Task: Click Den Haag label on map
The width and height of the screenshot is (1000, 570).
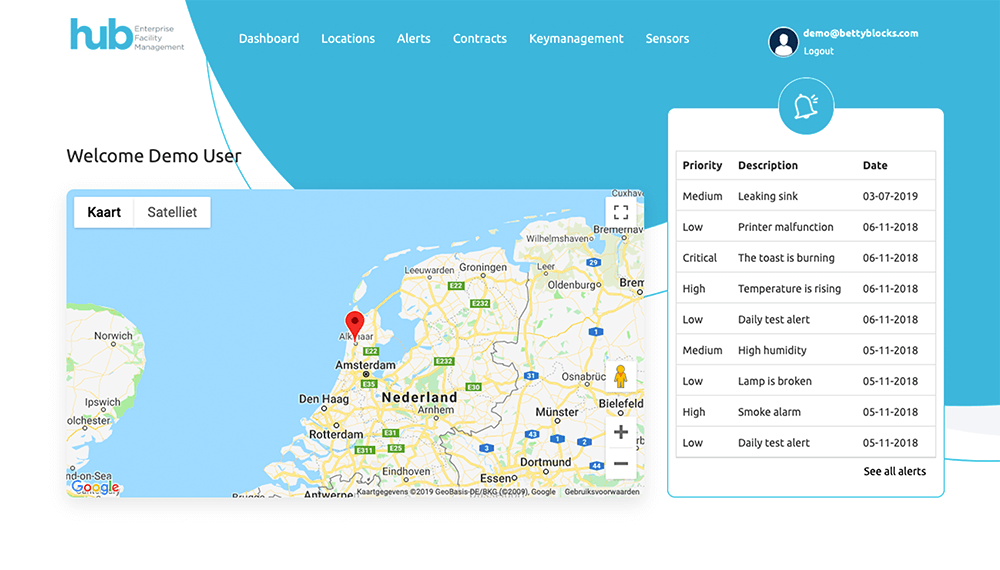Action: pyautogui.click(x=324, y=399)
